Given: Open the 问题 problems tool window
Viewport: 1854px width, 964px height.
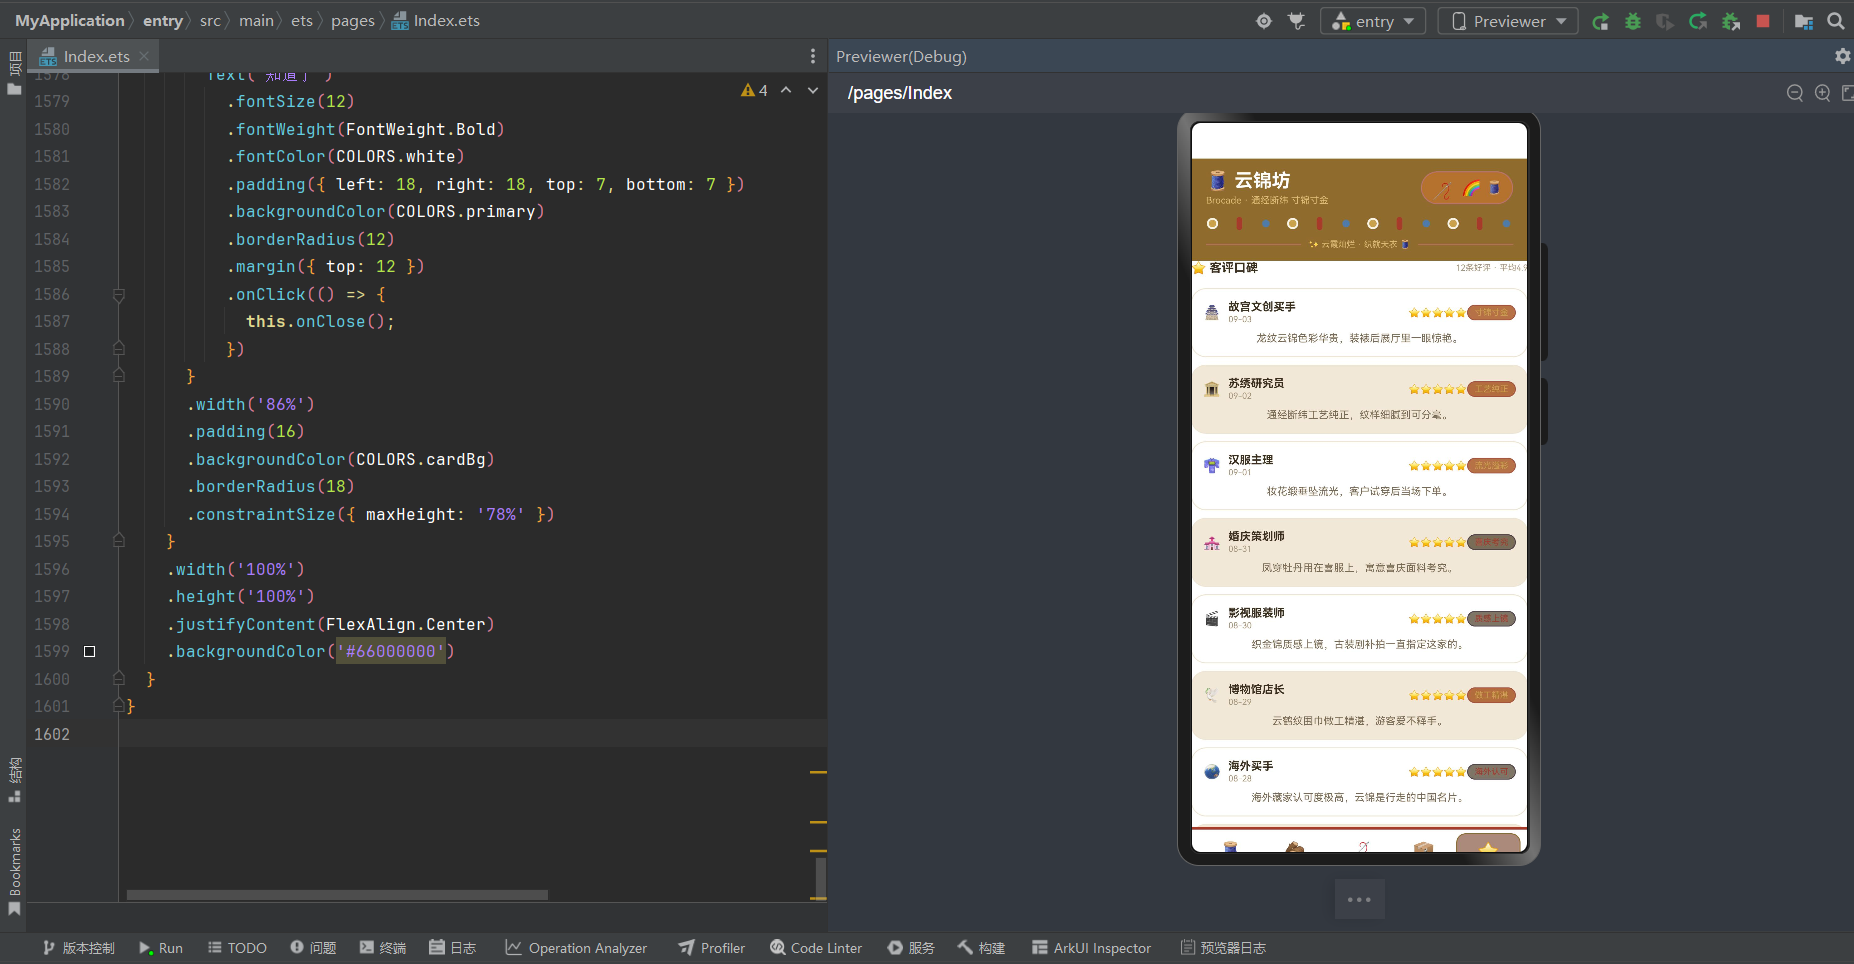Looking at the screenshot, I should [x=313, y=948].
